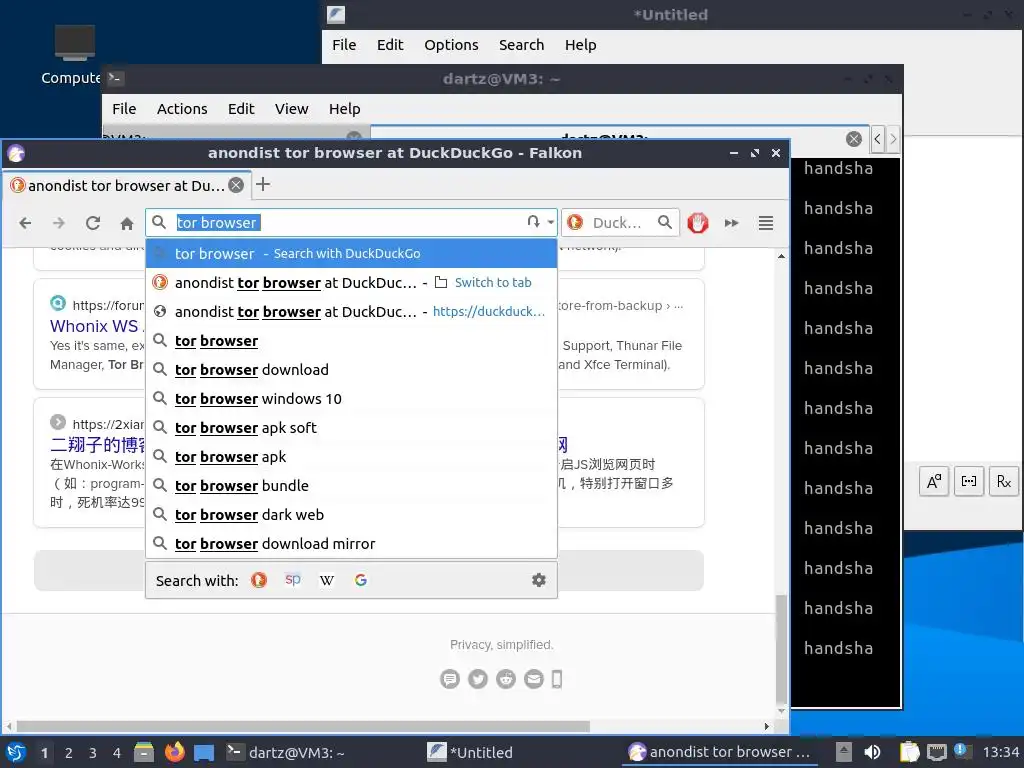Click the AdBlock red hand icon
The height and width of the screenshot is (768, 1024).
click(697, 223)
